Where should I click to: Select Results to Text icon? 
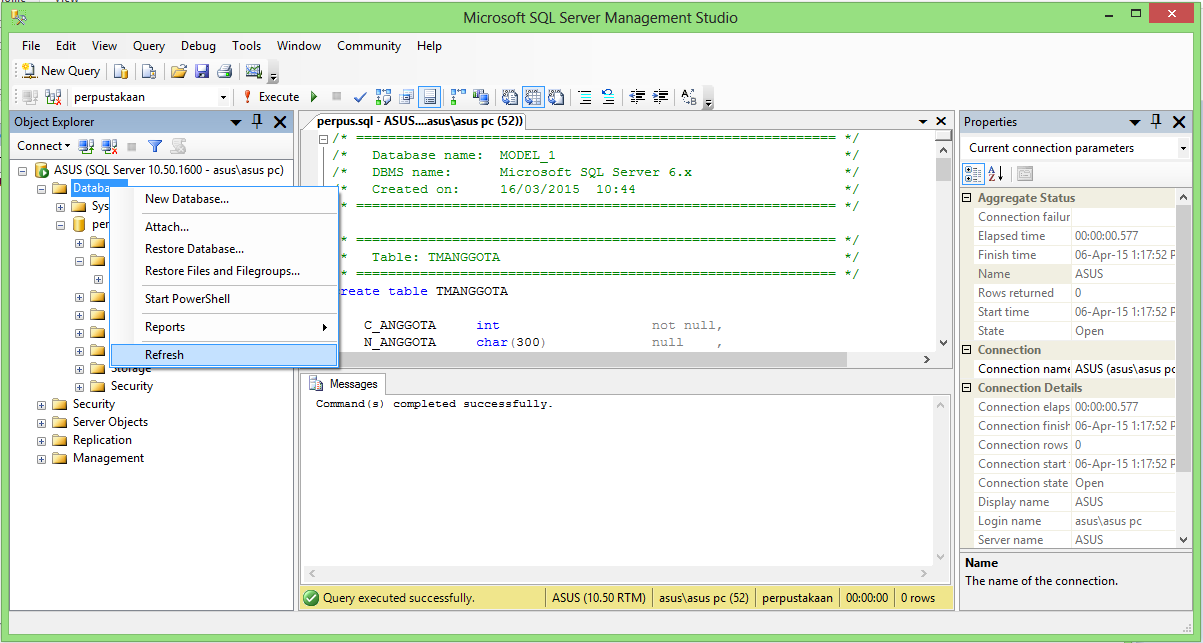510,97
